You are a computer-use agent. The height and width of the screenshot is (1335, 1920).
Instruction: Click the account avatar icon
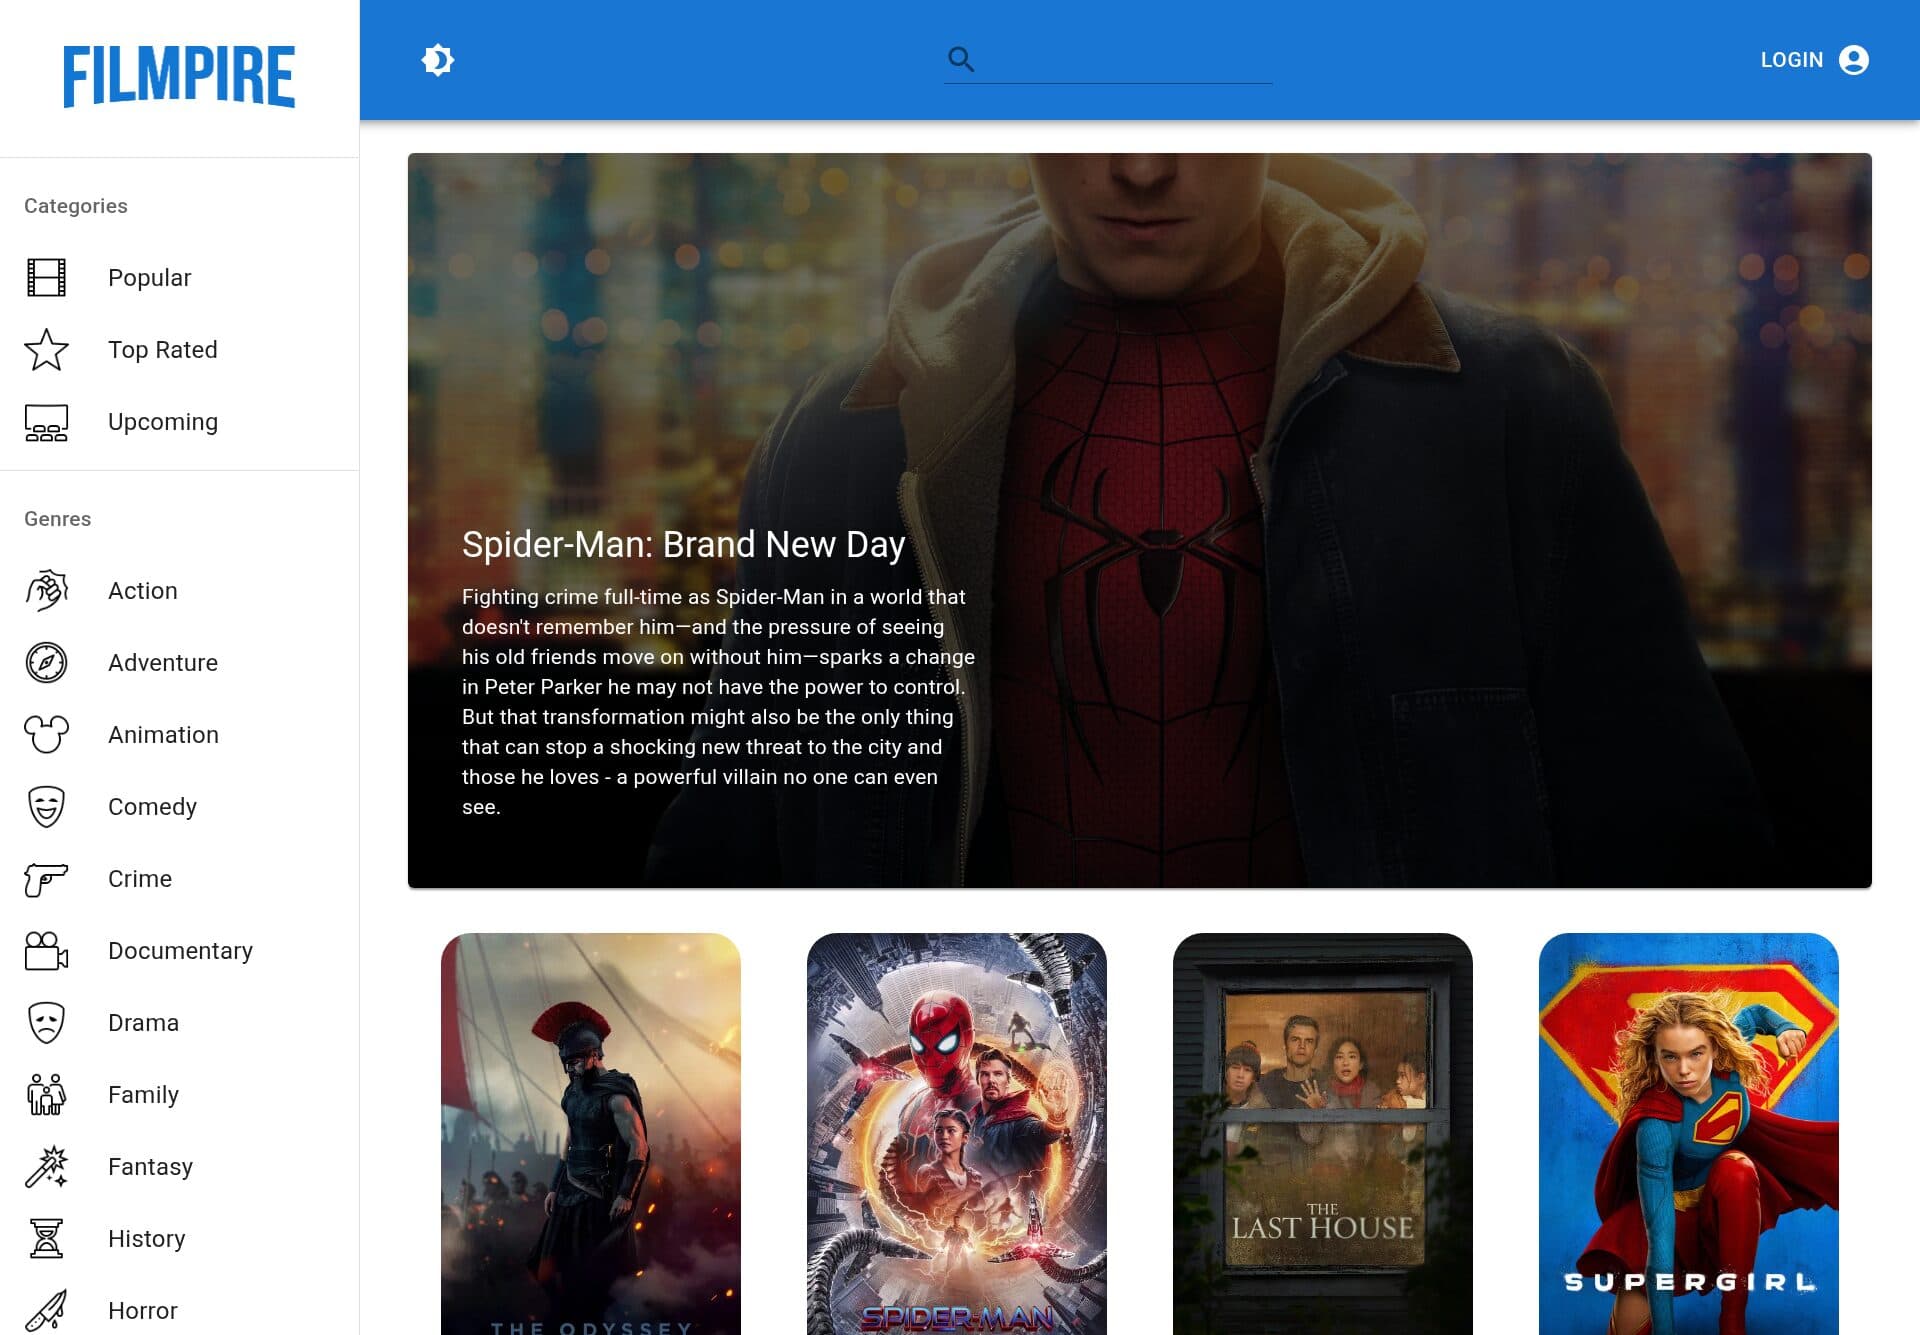(1854, 60)
